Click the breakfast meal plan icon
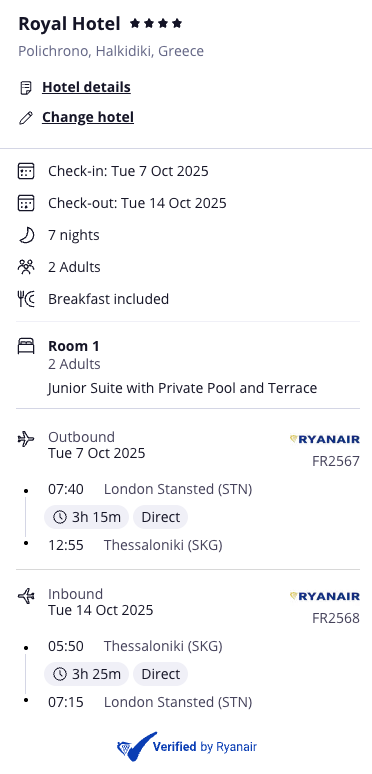 26,299
